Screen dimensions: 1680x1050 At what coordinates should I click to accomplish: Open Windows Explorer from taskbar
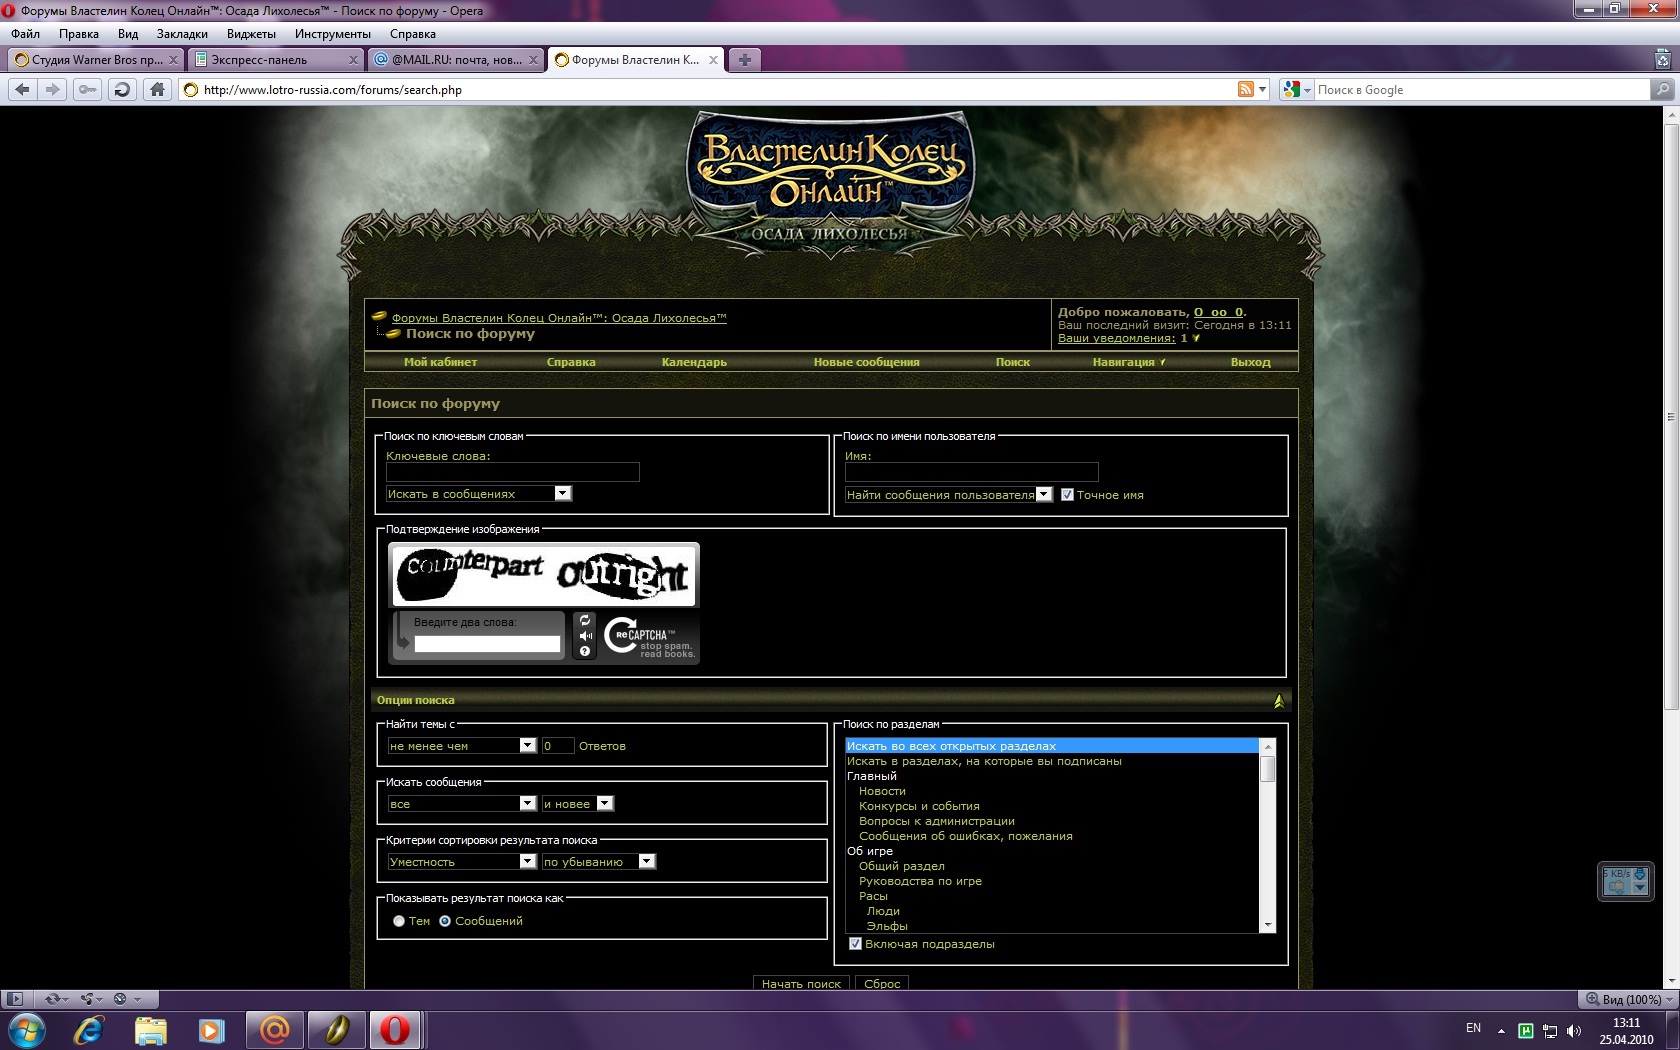[x=150, y=1029]
